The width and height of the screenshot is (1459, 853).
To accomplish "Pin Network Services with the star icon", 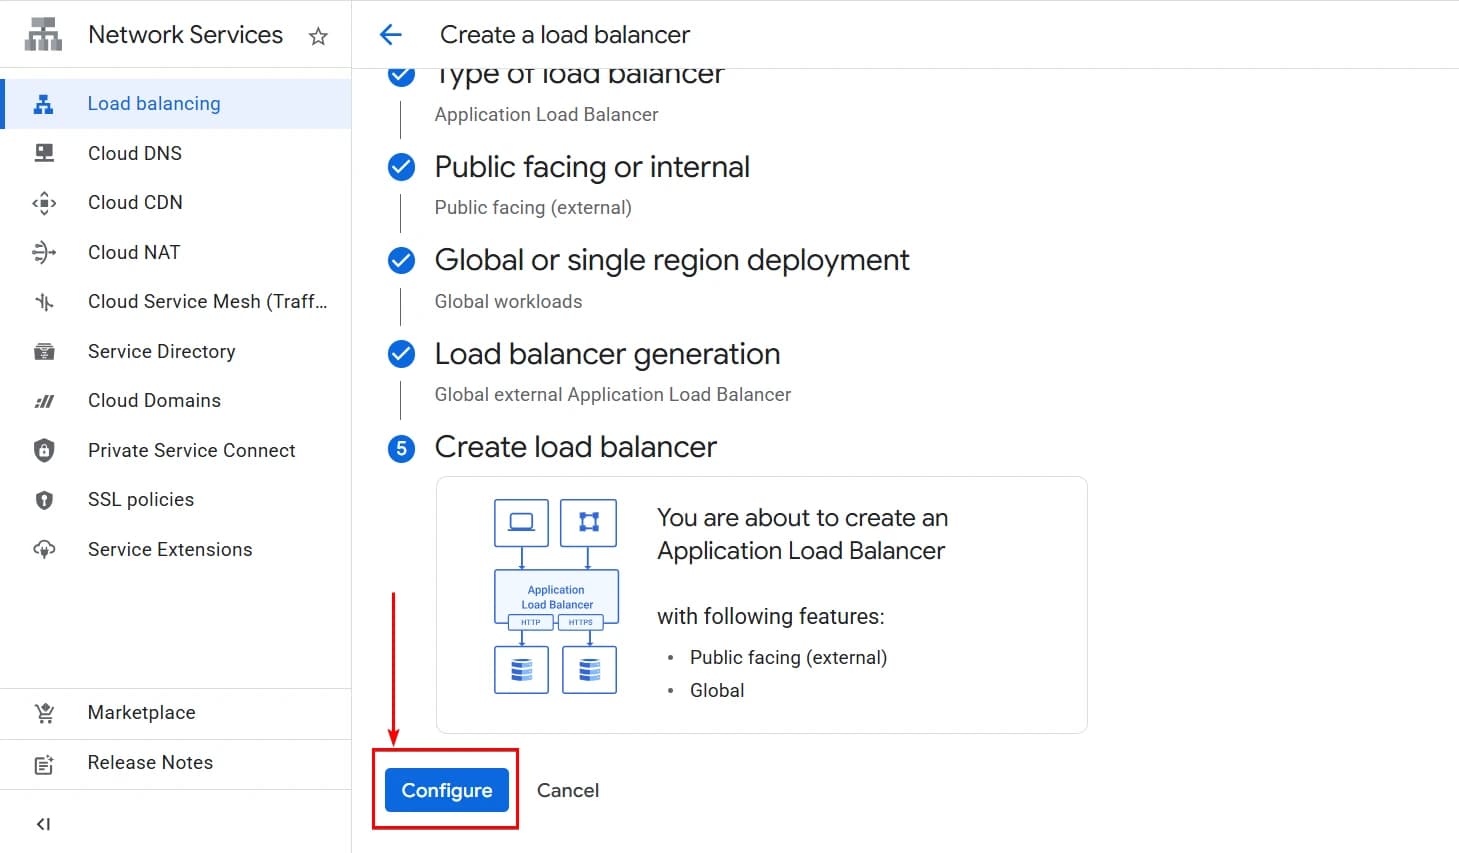I will click(x=318, y=37).
